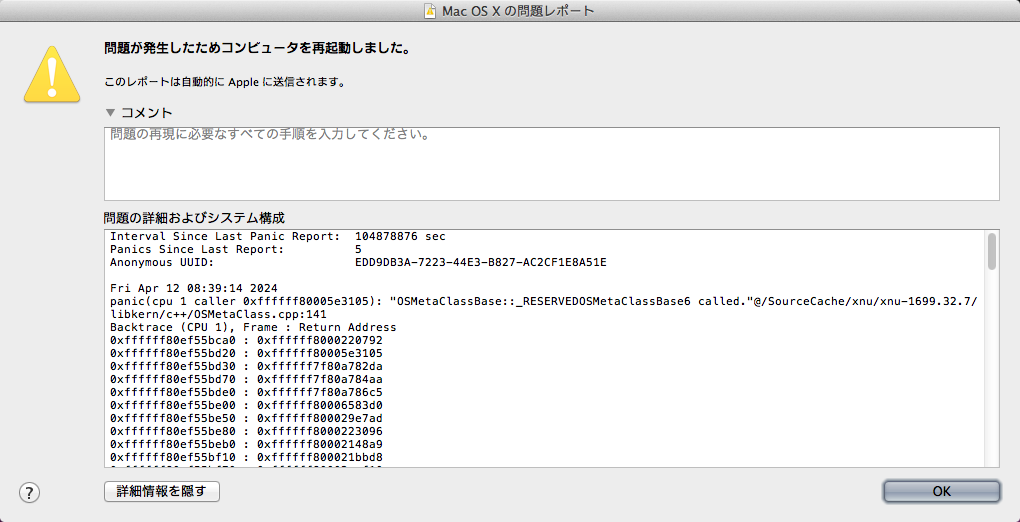
Task: Click the Backtrace (CPU 1) header line
Action: [252, 327]
